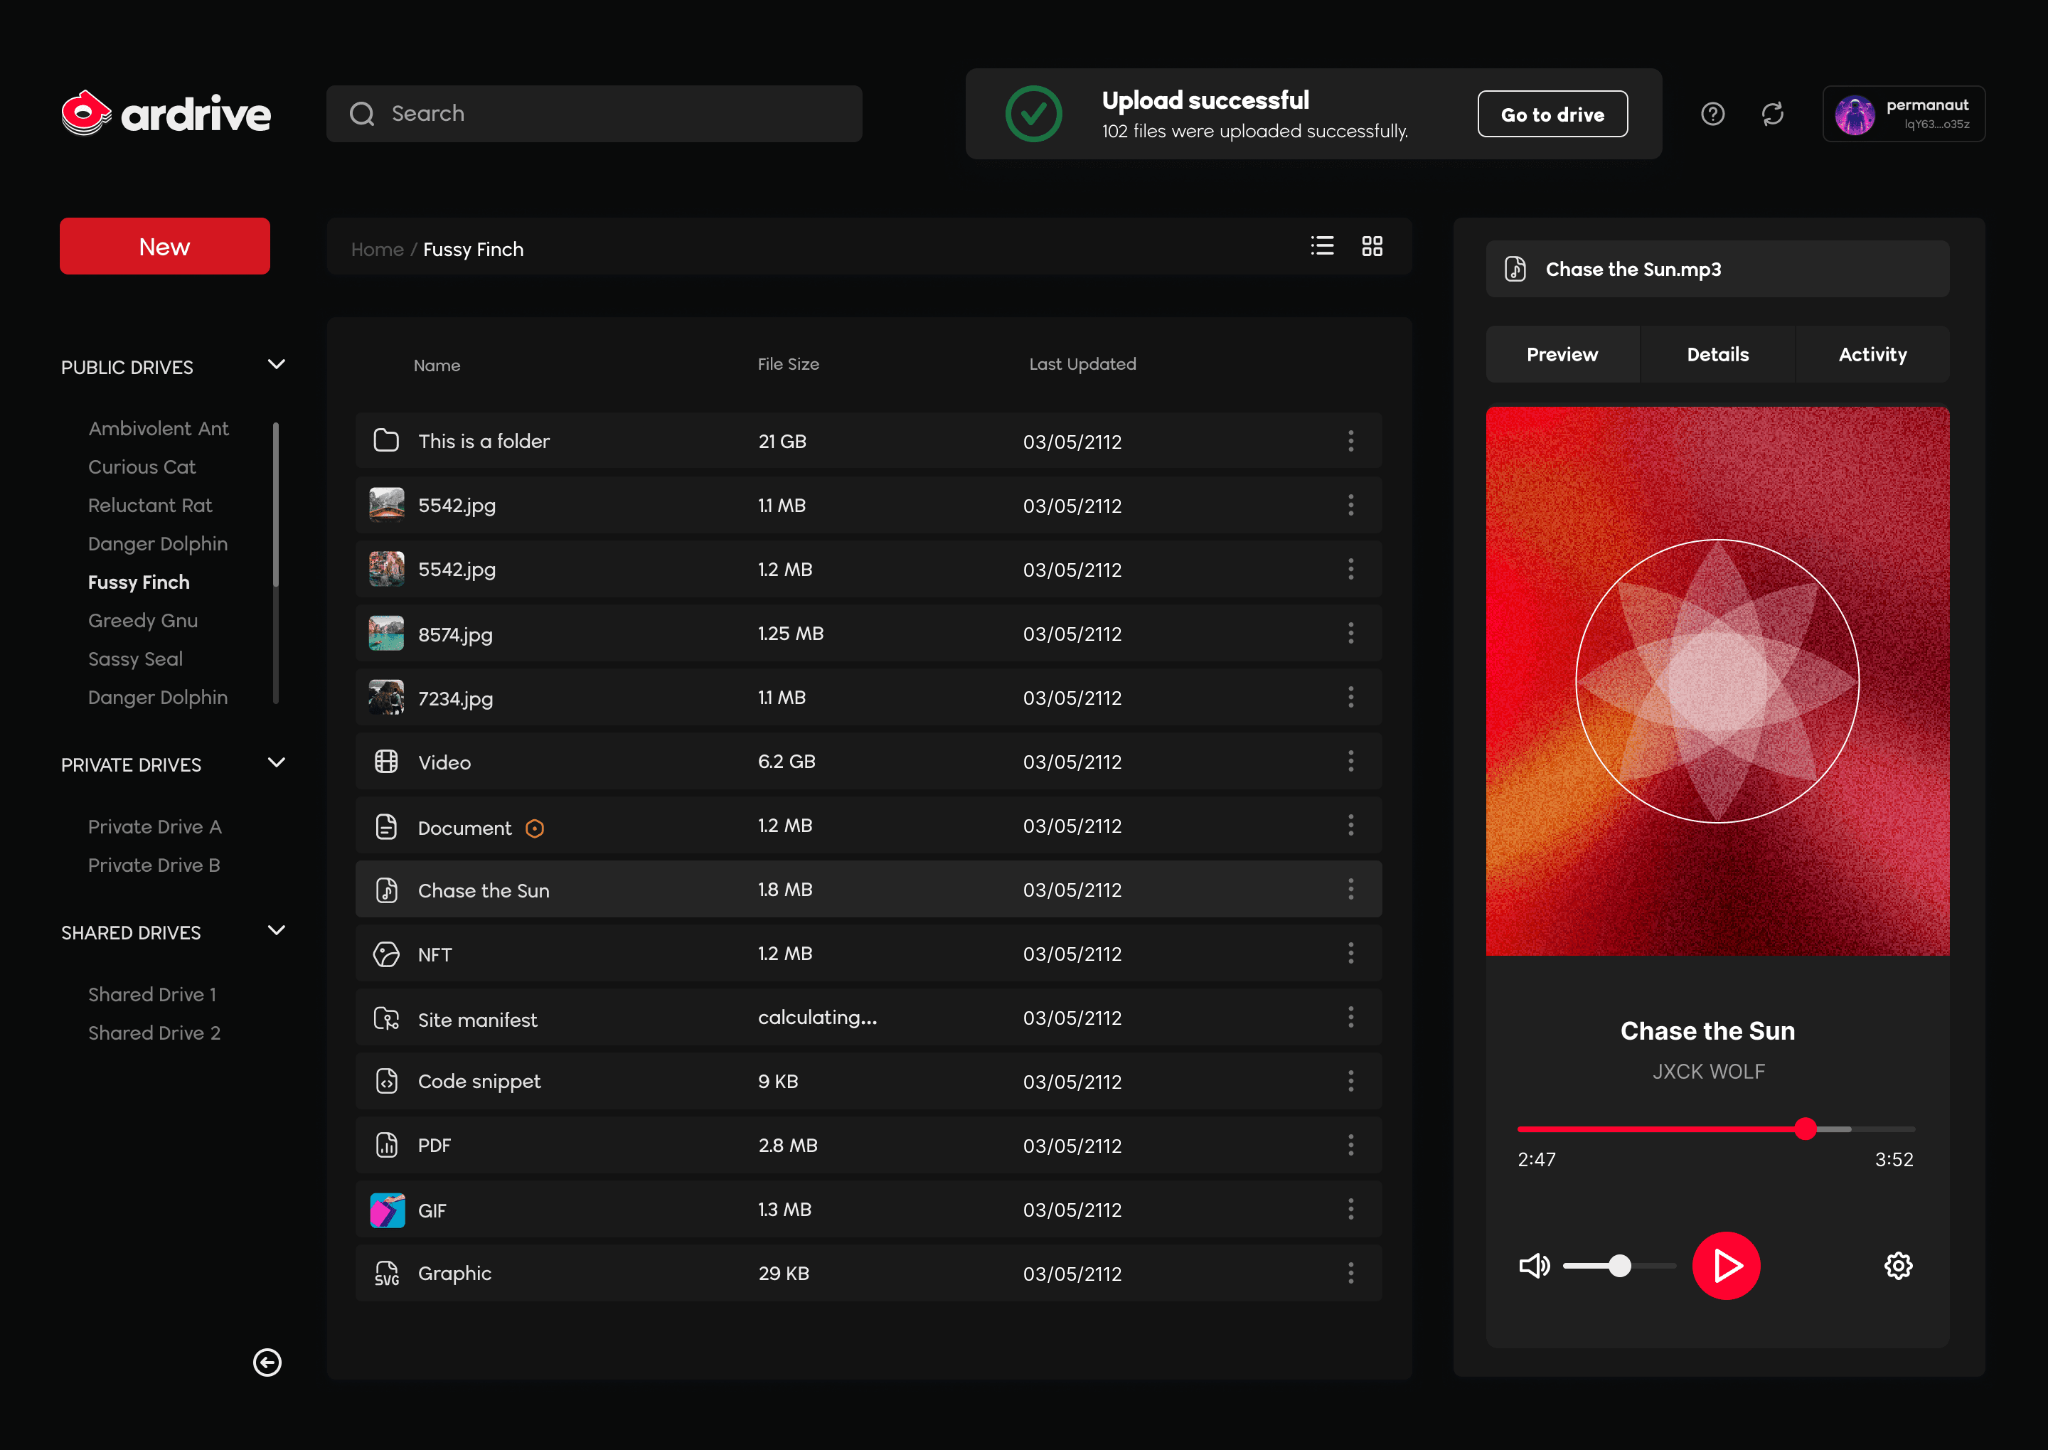
Task: Click the orange pending status icon by Document
Action: 535,828
